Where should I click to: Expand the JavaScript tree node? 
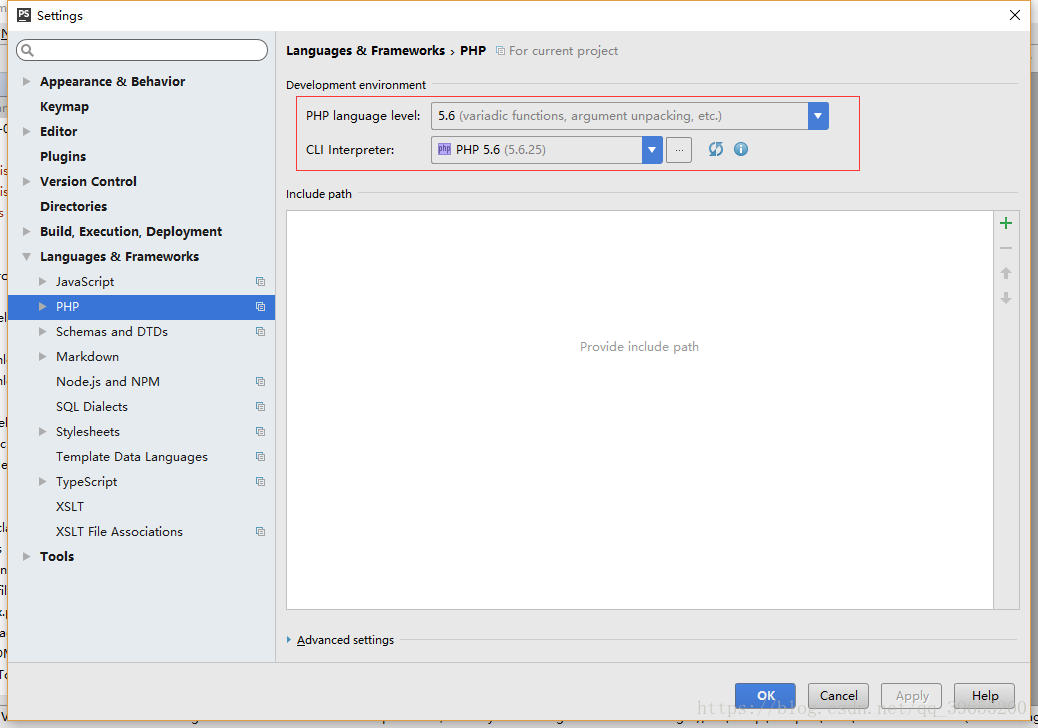[x=42, y=281]
